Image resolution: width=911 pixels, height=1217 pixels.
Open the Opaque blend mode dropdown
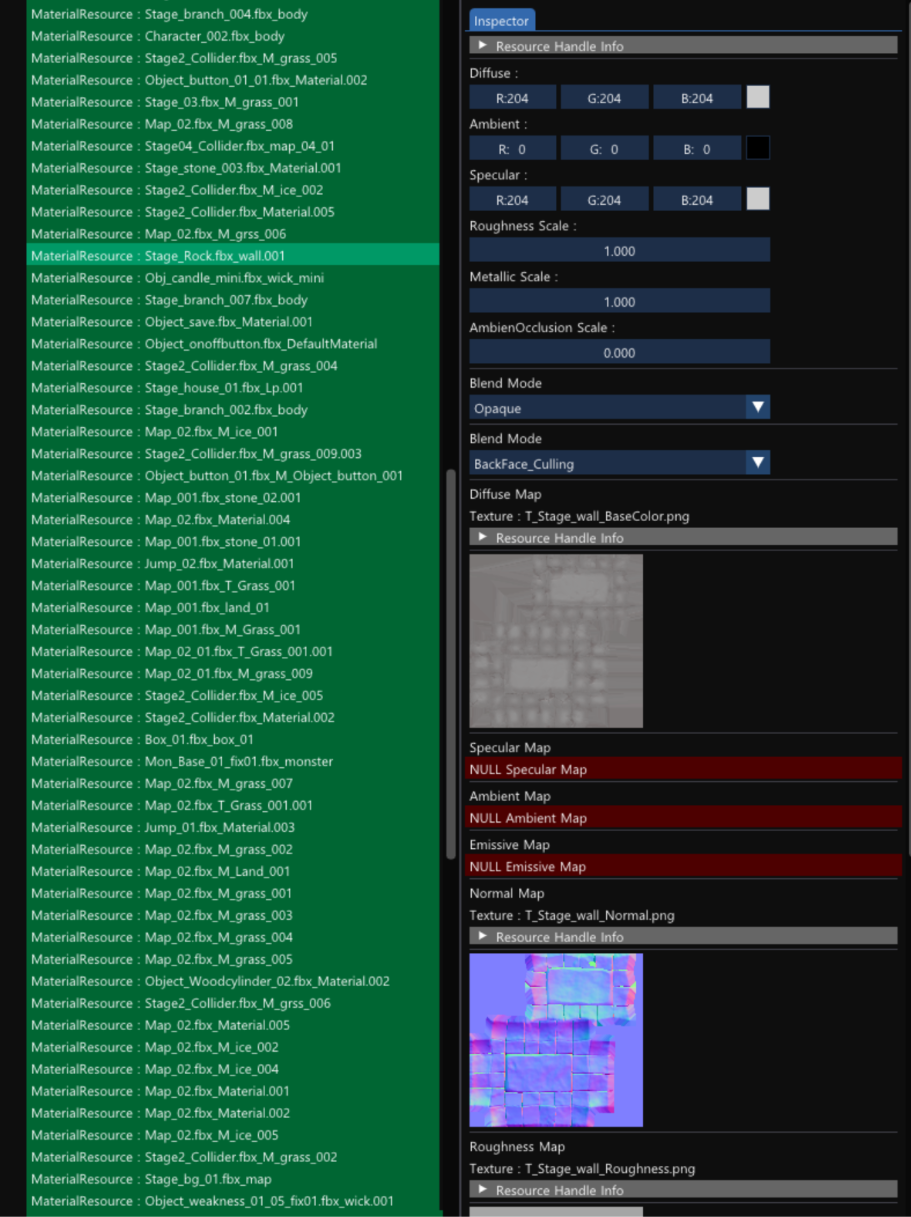click(x=620, y=407)
